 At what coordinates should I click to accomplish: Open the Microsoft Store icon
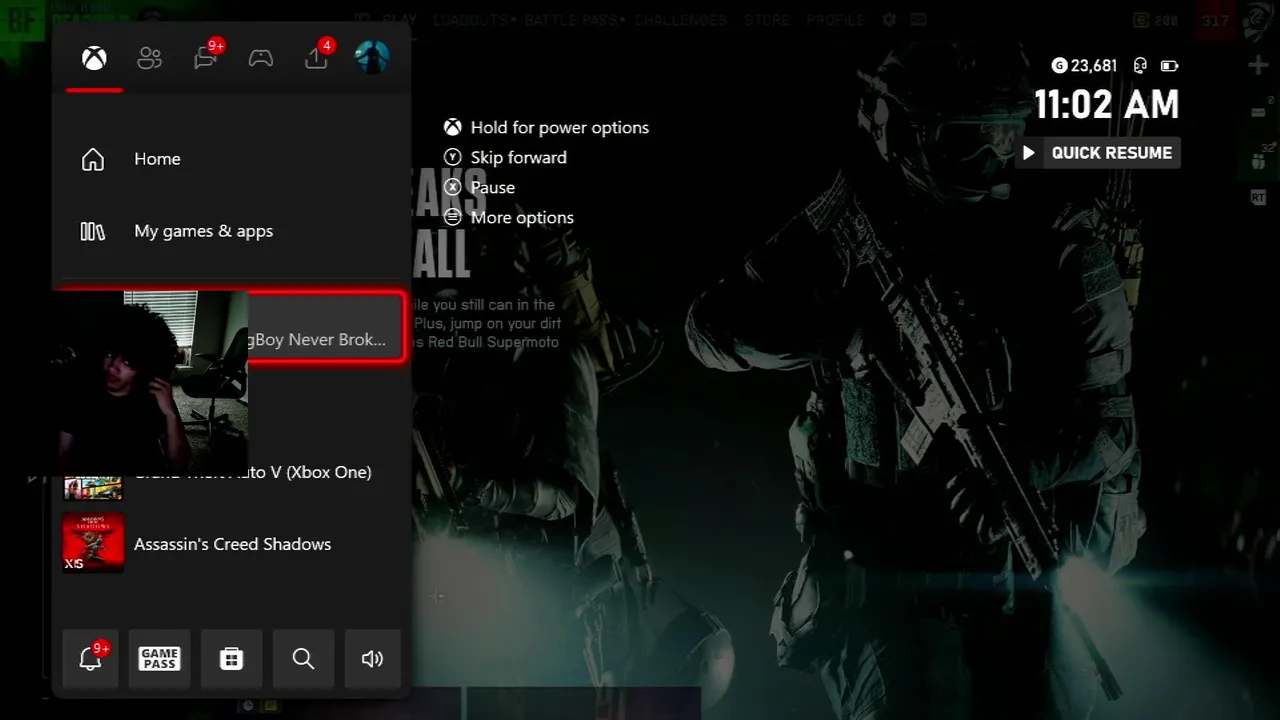231,658
